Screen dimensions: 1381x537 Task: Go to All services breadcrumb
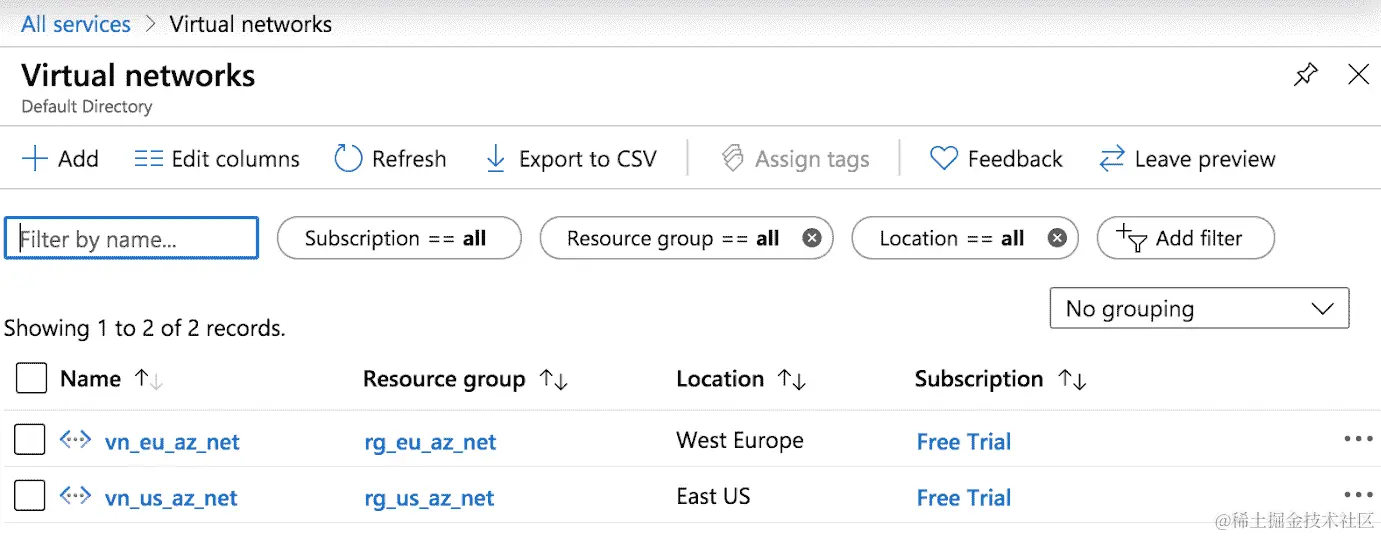coord(76,24)
